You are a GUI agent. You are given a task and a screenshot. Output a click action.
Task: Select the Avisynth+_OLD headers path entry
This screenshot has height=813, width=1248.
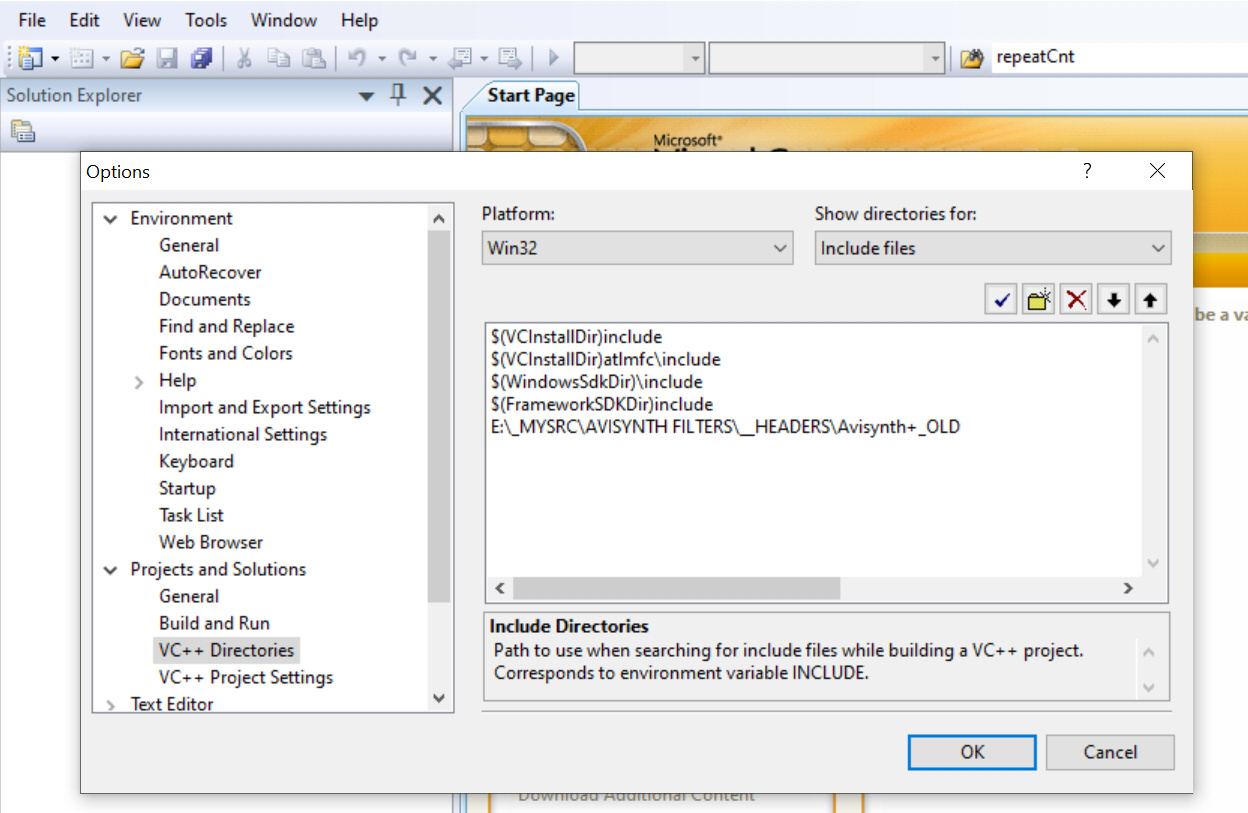click(725, 427)
